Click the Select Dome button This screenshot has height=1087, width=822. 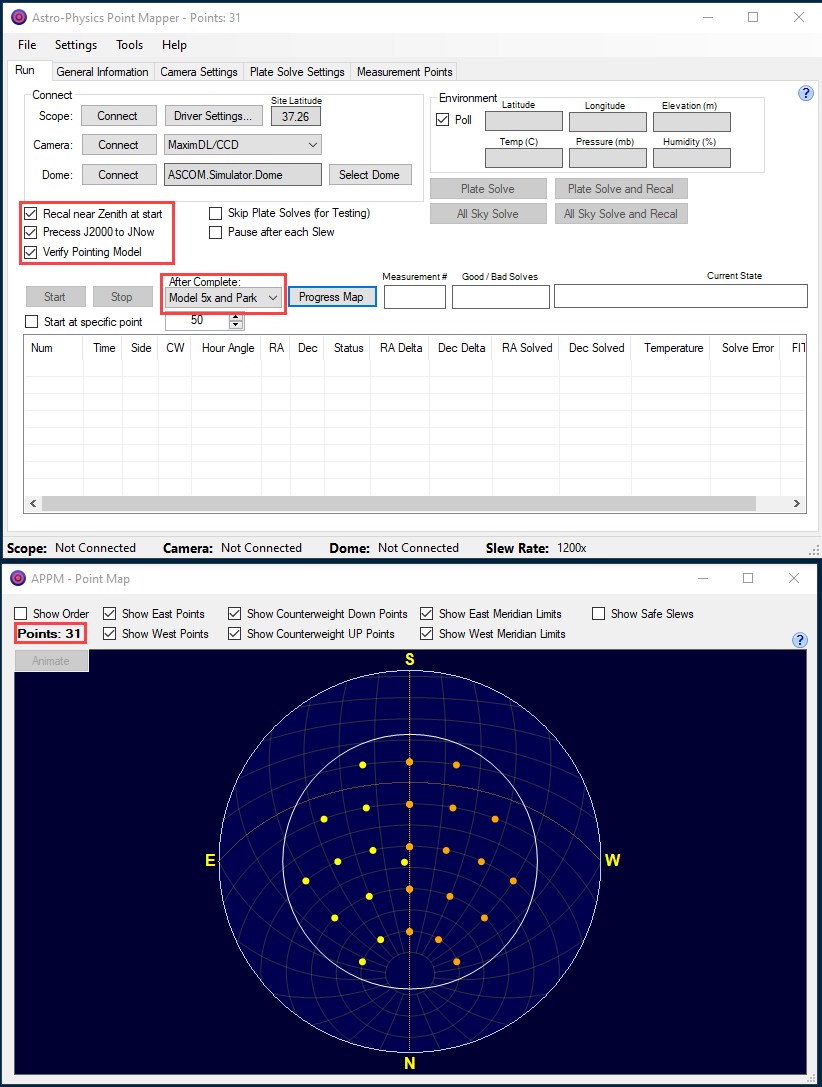370,175
